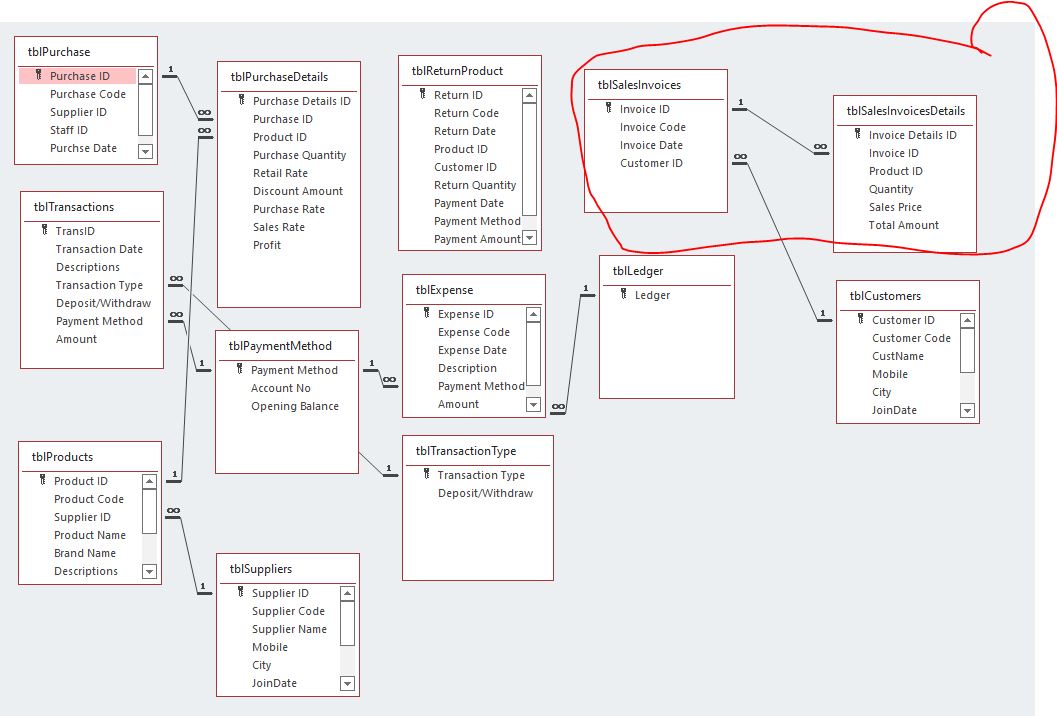Screen dimensions: 1057x716
Task: Select the Total Amount field
Action: click(x=904, y=225)
